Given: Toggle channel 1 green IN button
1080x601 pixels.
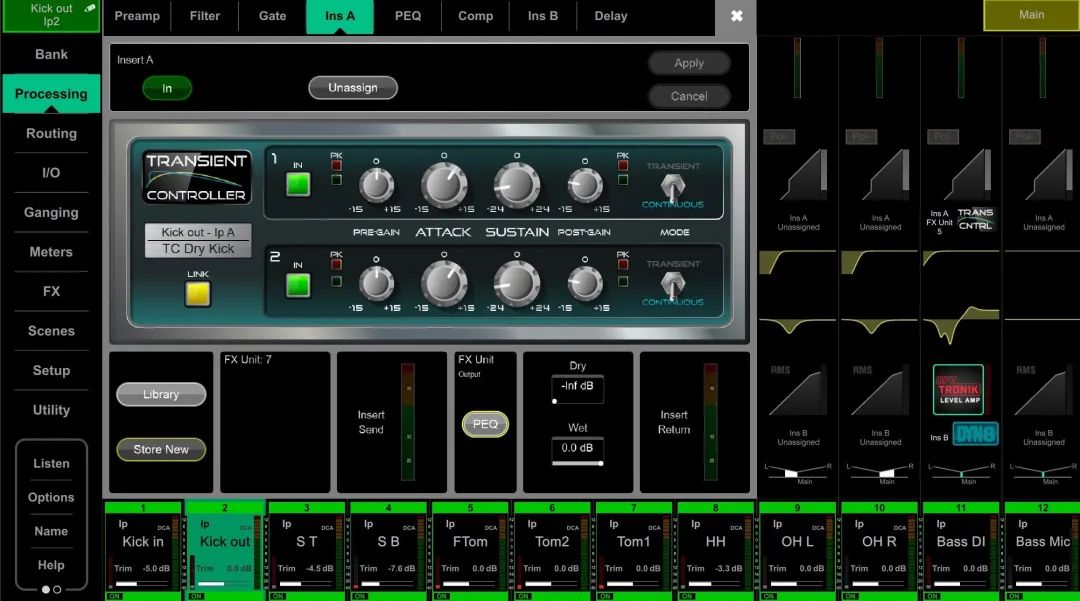Looking at the screenshot, I should pyautogui.click(x=298, y=185).
